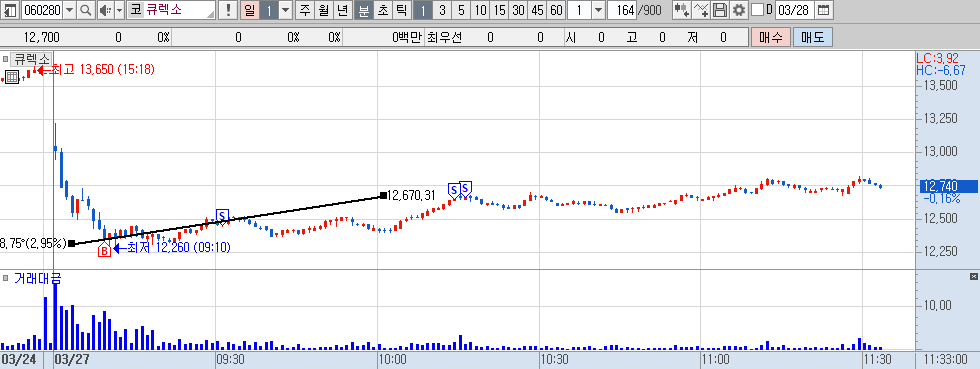
Task: Expand the stock code 060280 dropdown
Action: (x=69, y=10)
